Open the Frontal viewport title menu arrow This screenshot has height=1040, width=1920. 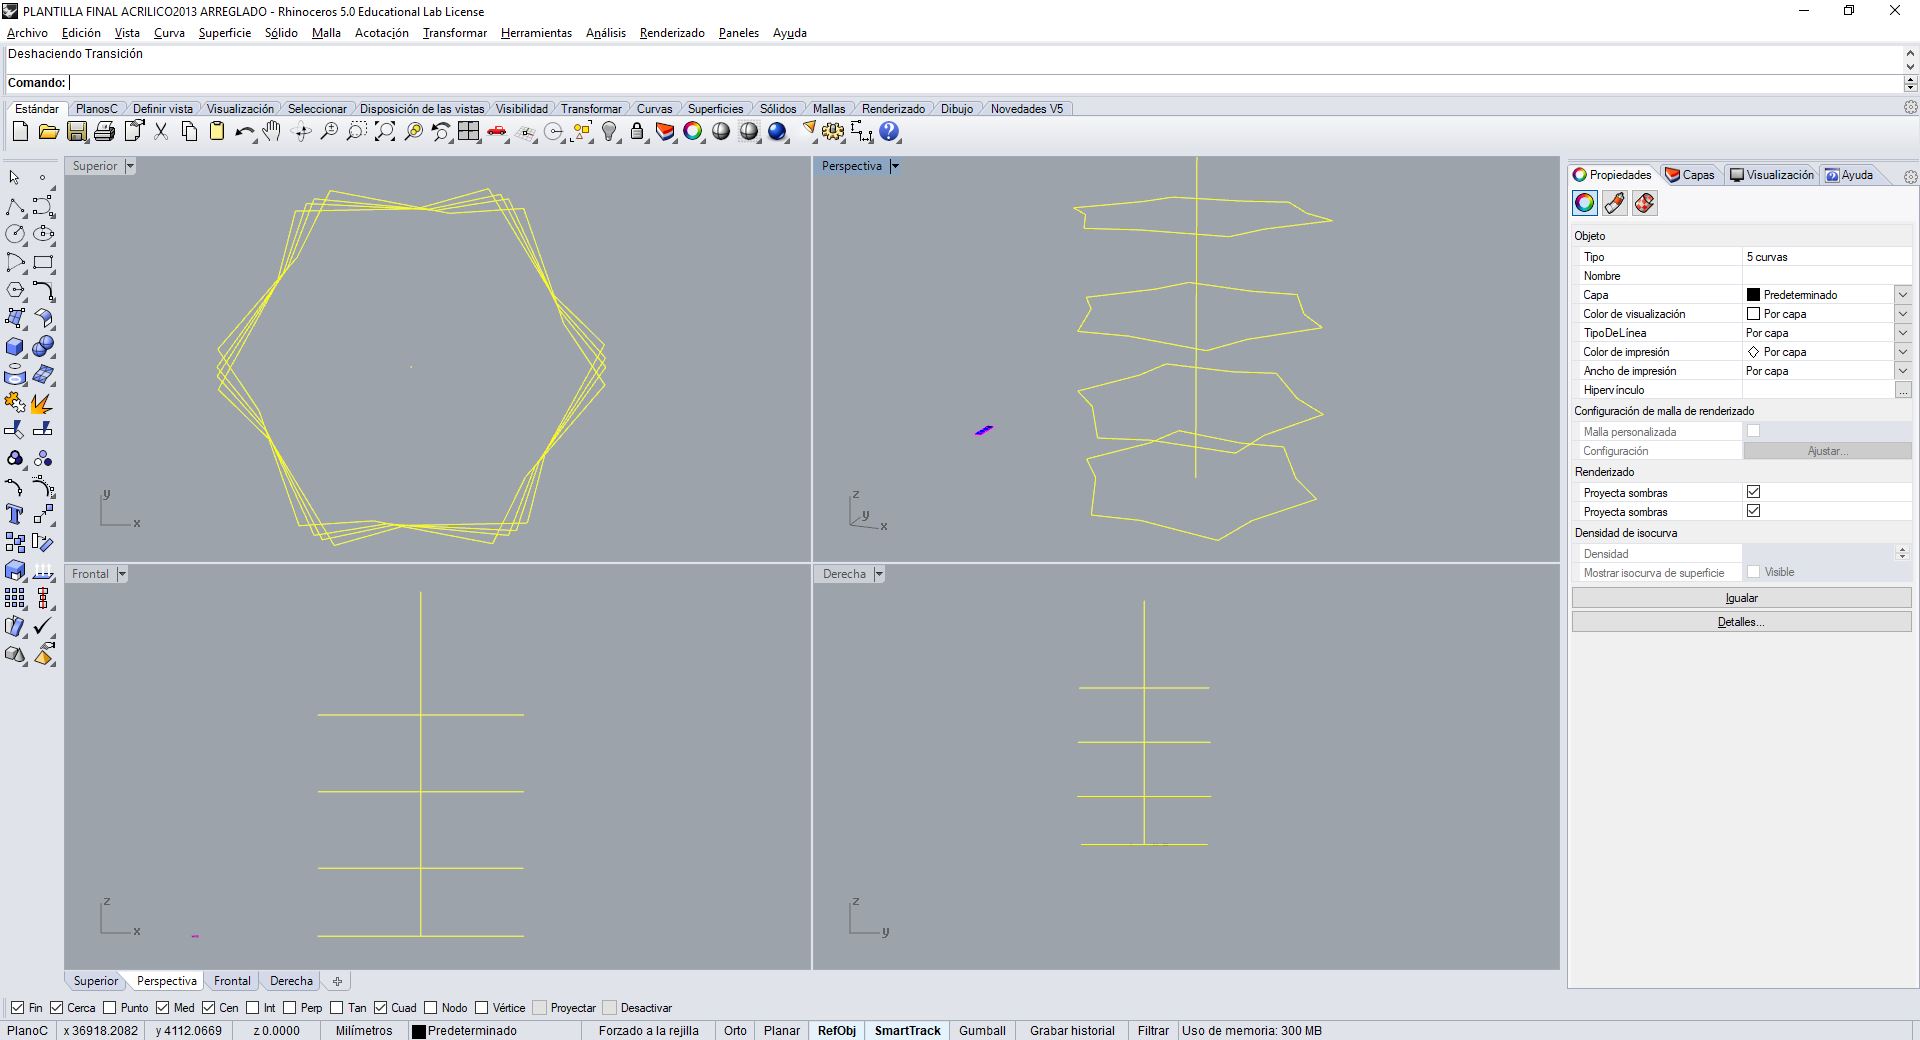tap(122, 574)
